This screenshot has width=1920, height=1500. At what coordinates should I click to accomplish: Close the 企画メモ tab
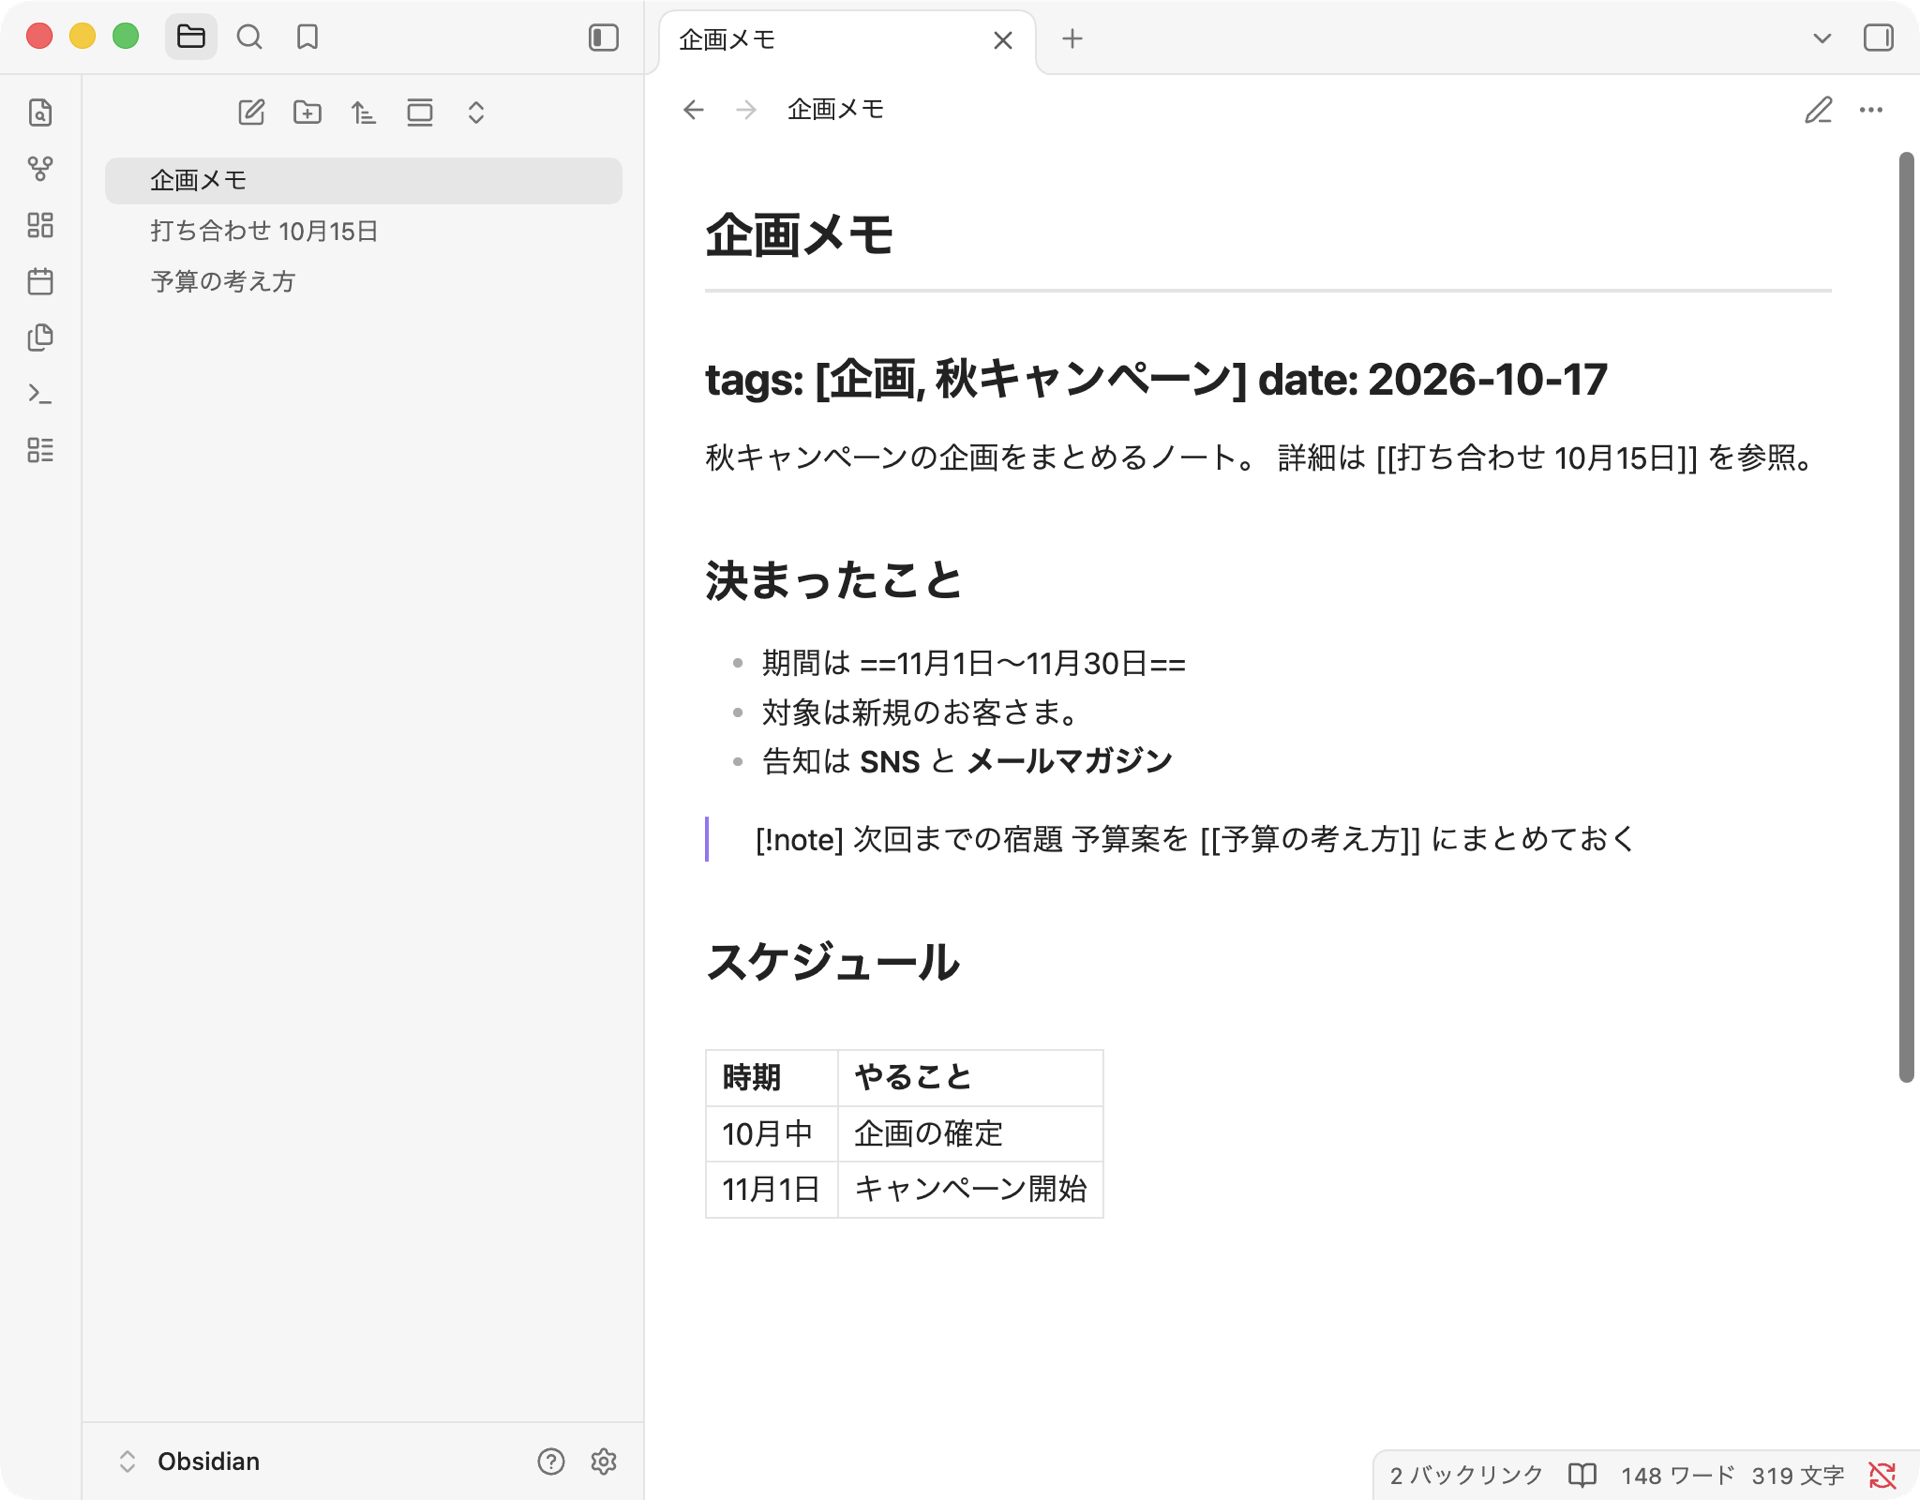point(1003,40)
